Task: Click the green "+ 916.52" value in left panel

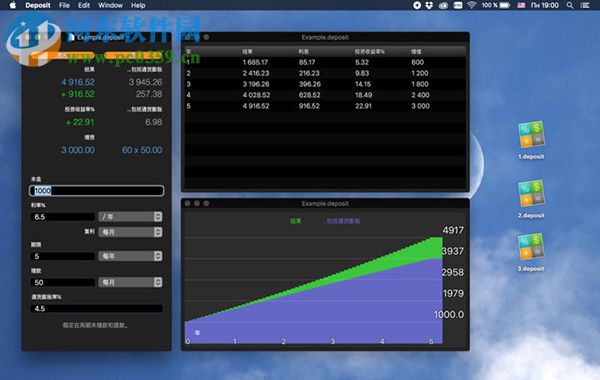Action: tap(78, 94)
